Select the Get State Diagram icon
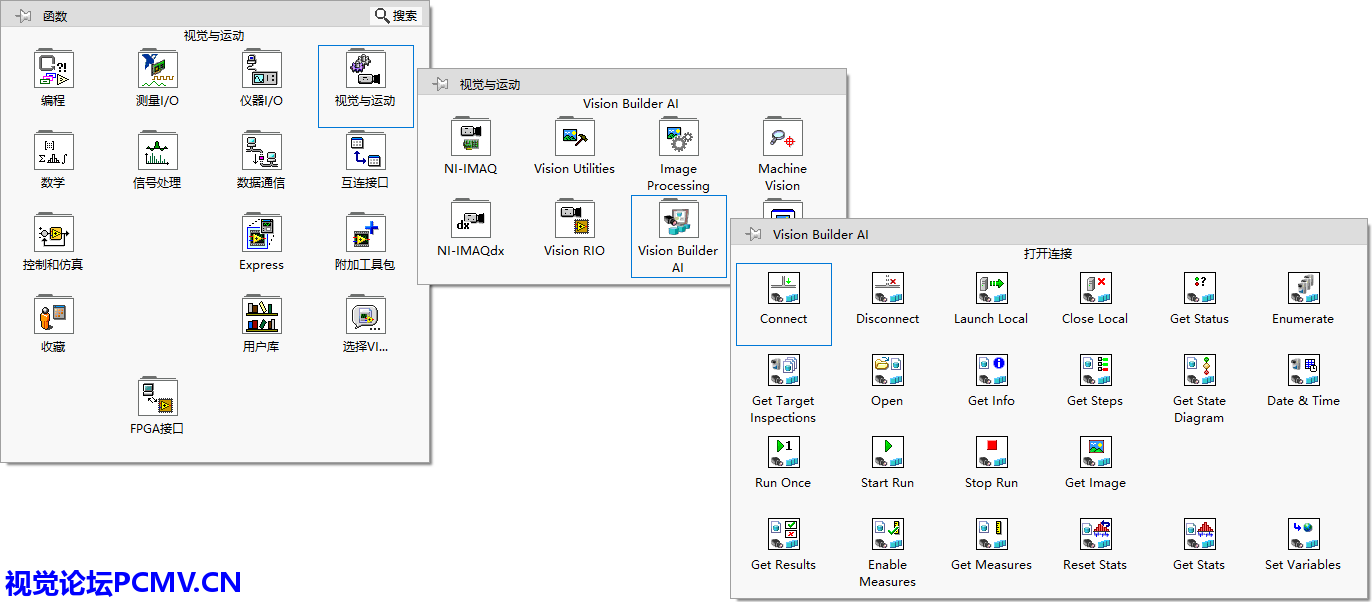 tap(1199, 371)
